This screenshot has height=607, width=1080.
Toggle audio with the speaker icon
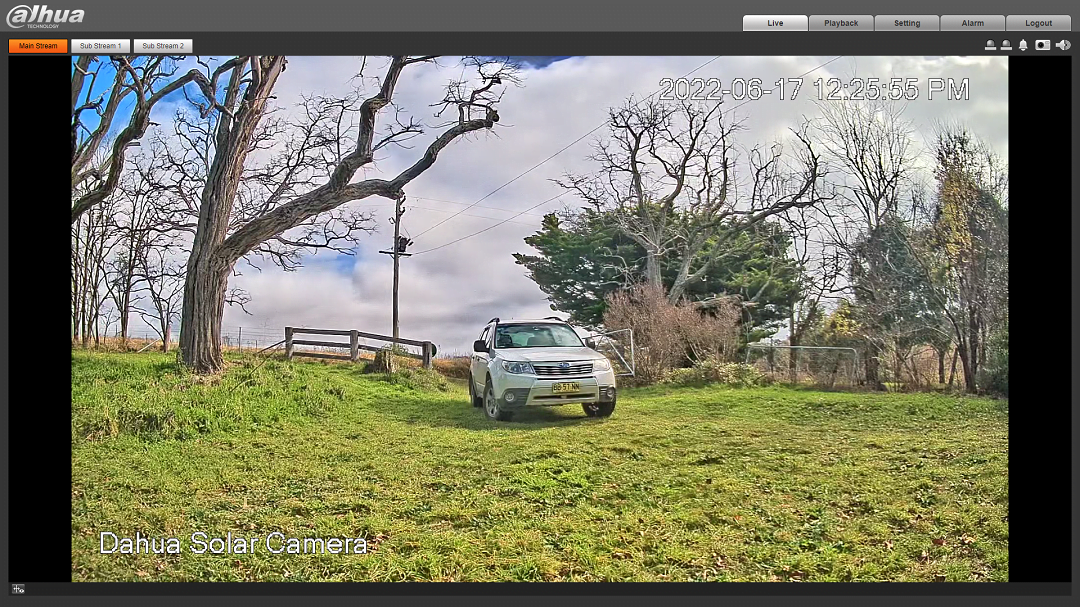(x=1062, y=45)
